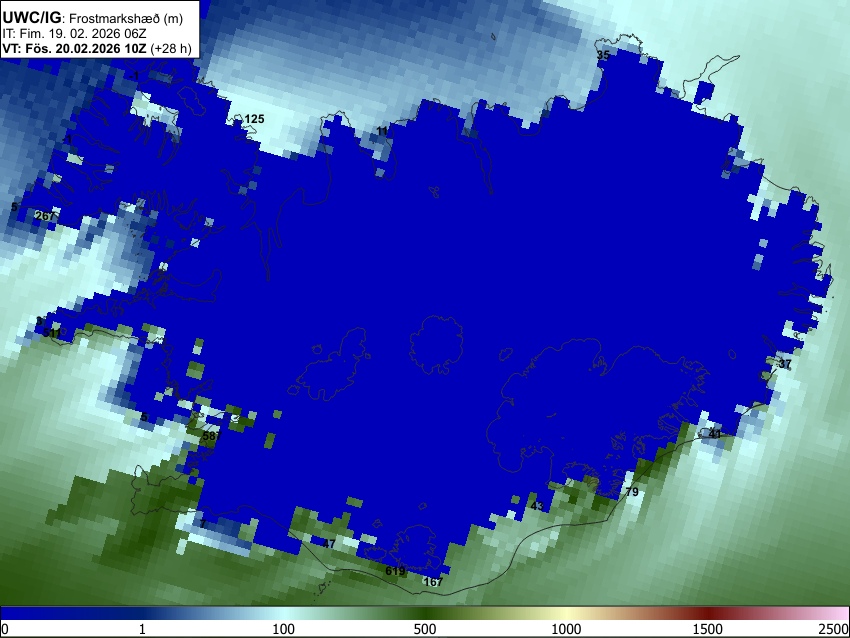Click the station value 11 on the north coast
The height and width of the screenshot is (638, 850).
pos(382,131)
